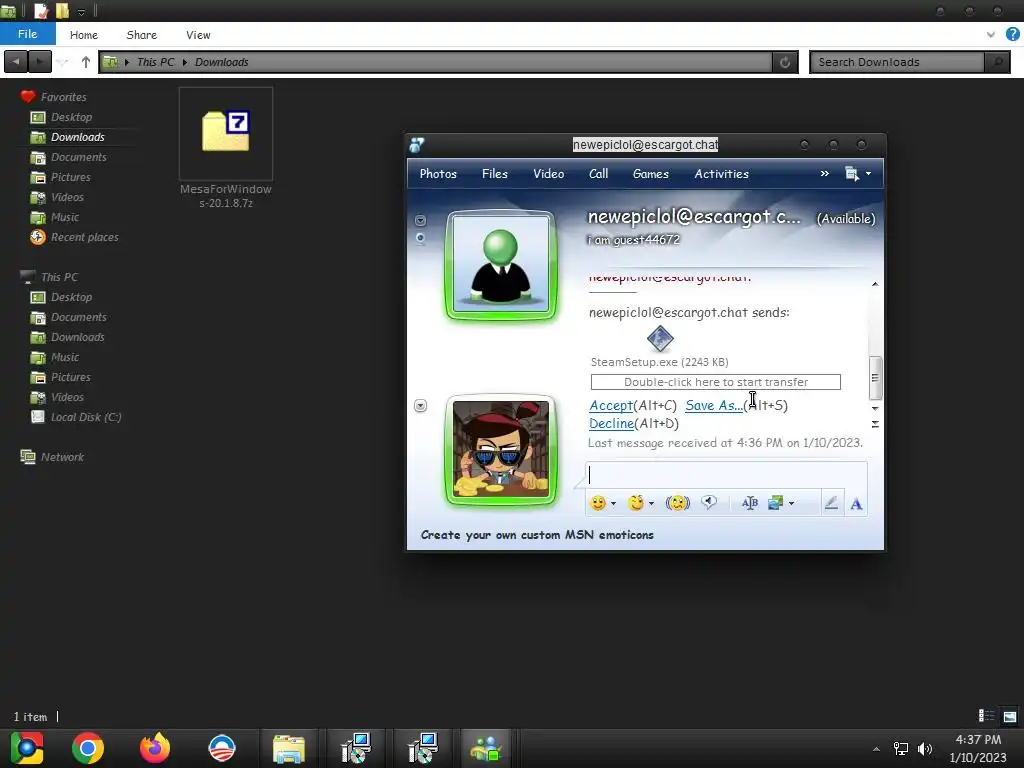Open the Share ribbon tab
The image size is (1024, 768).
141,35
